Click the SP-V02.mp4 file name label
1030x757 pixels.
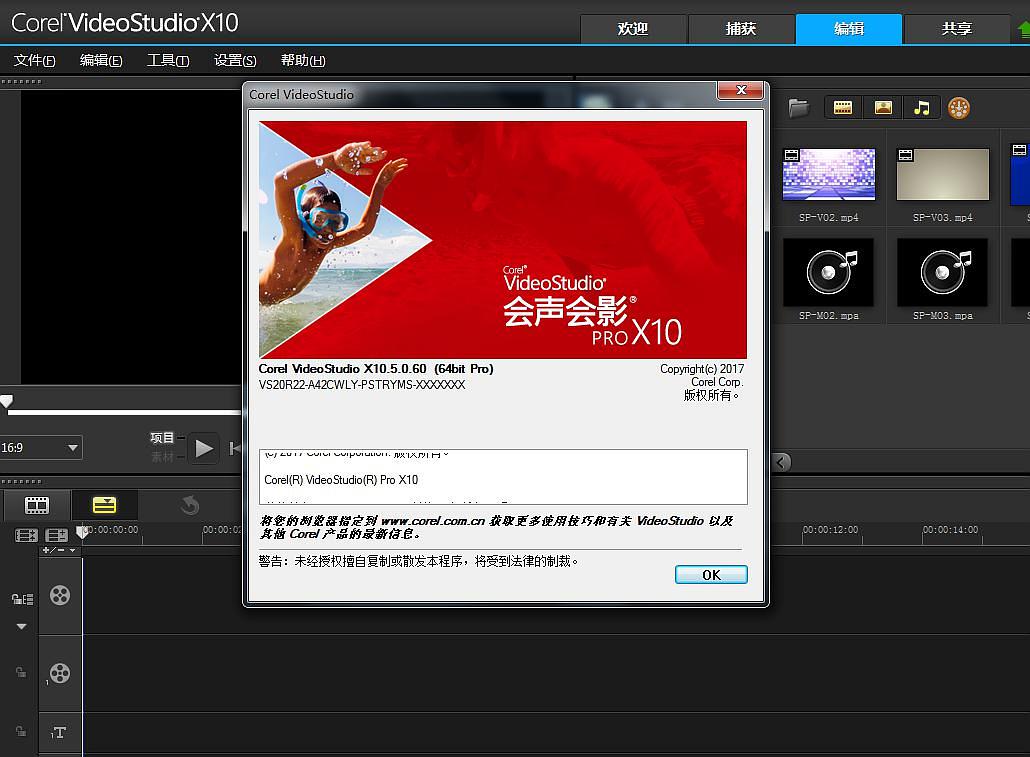828,218
